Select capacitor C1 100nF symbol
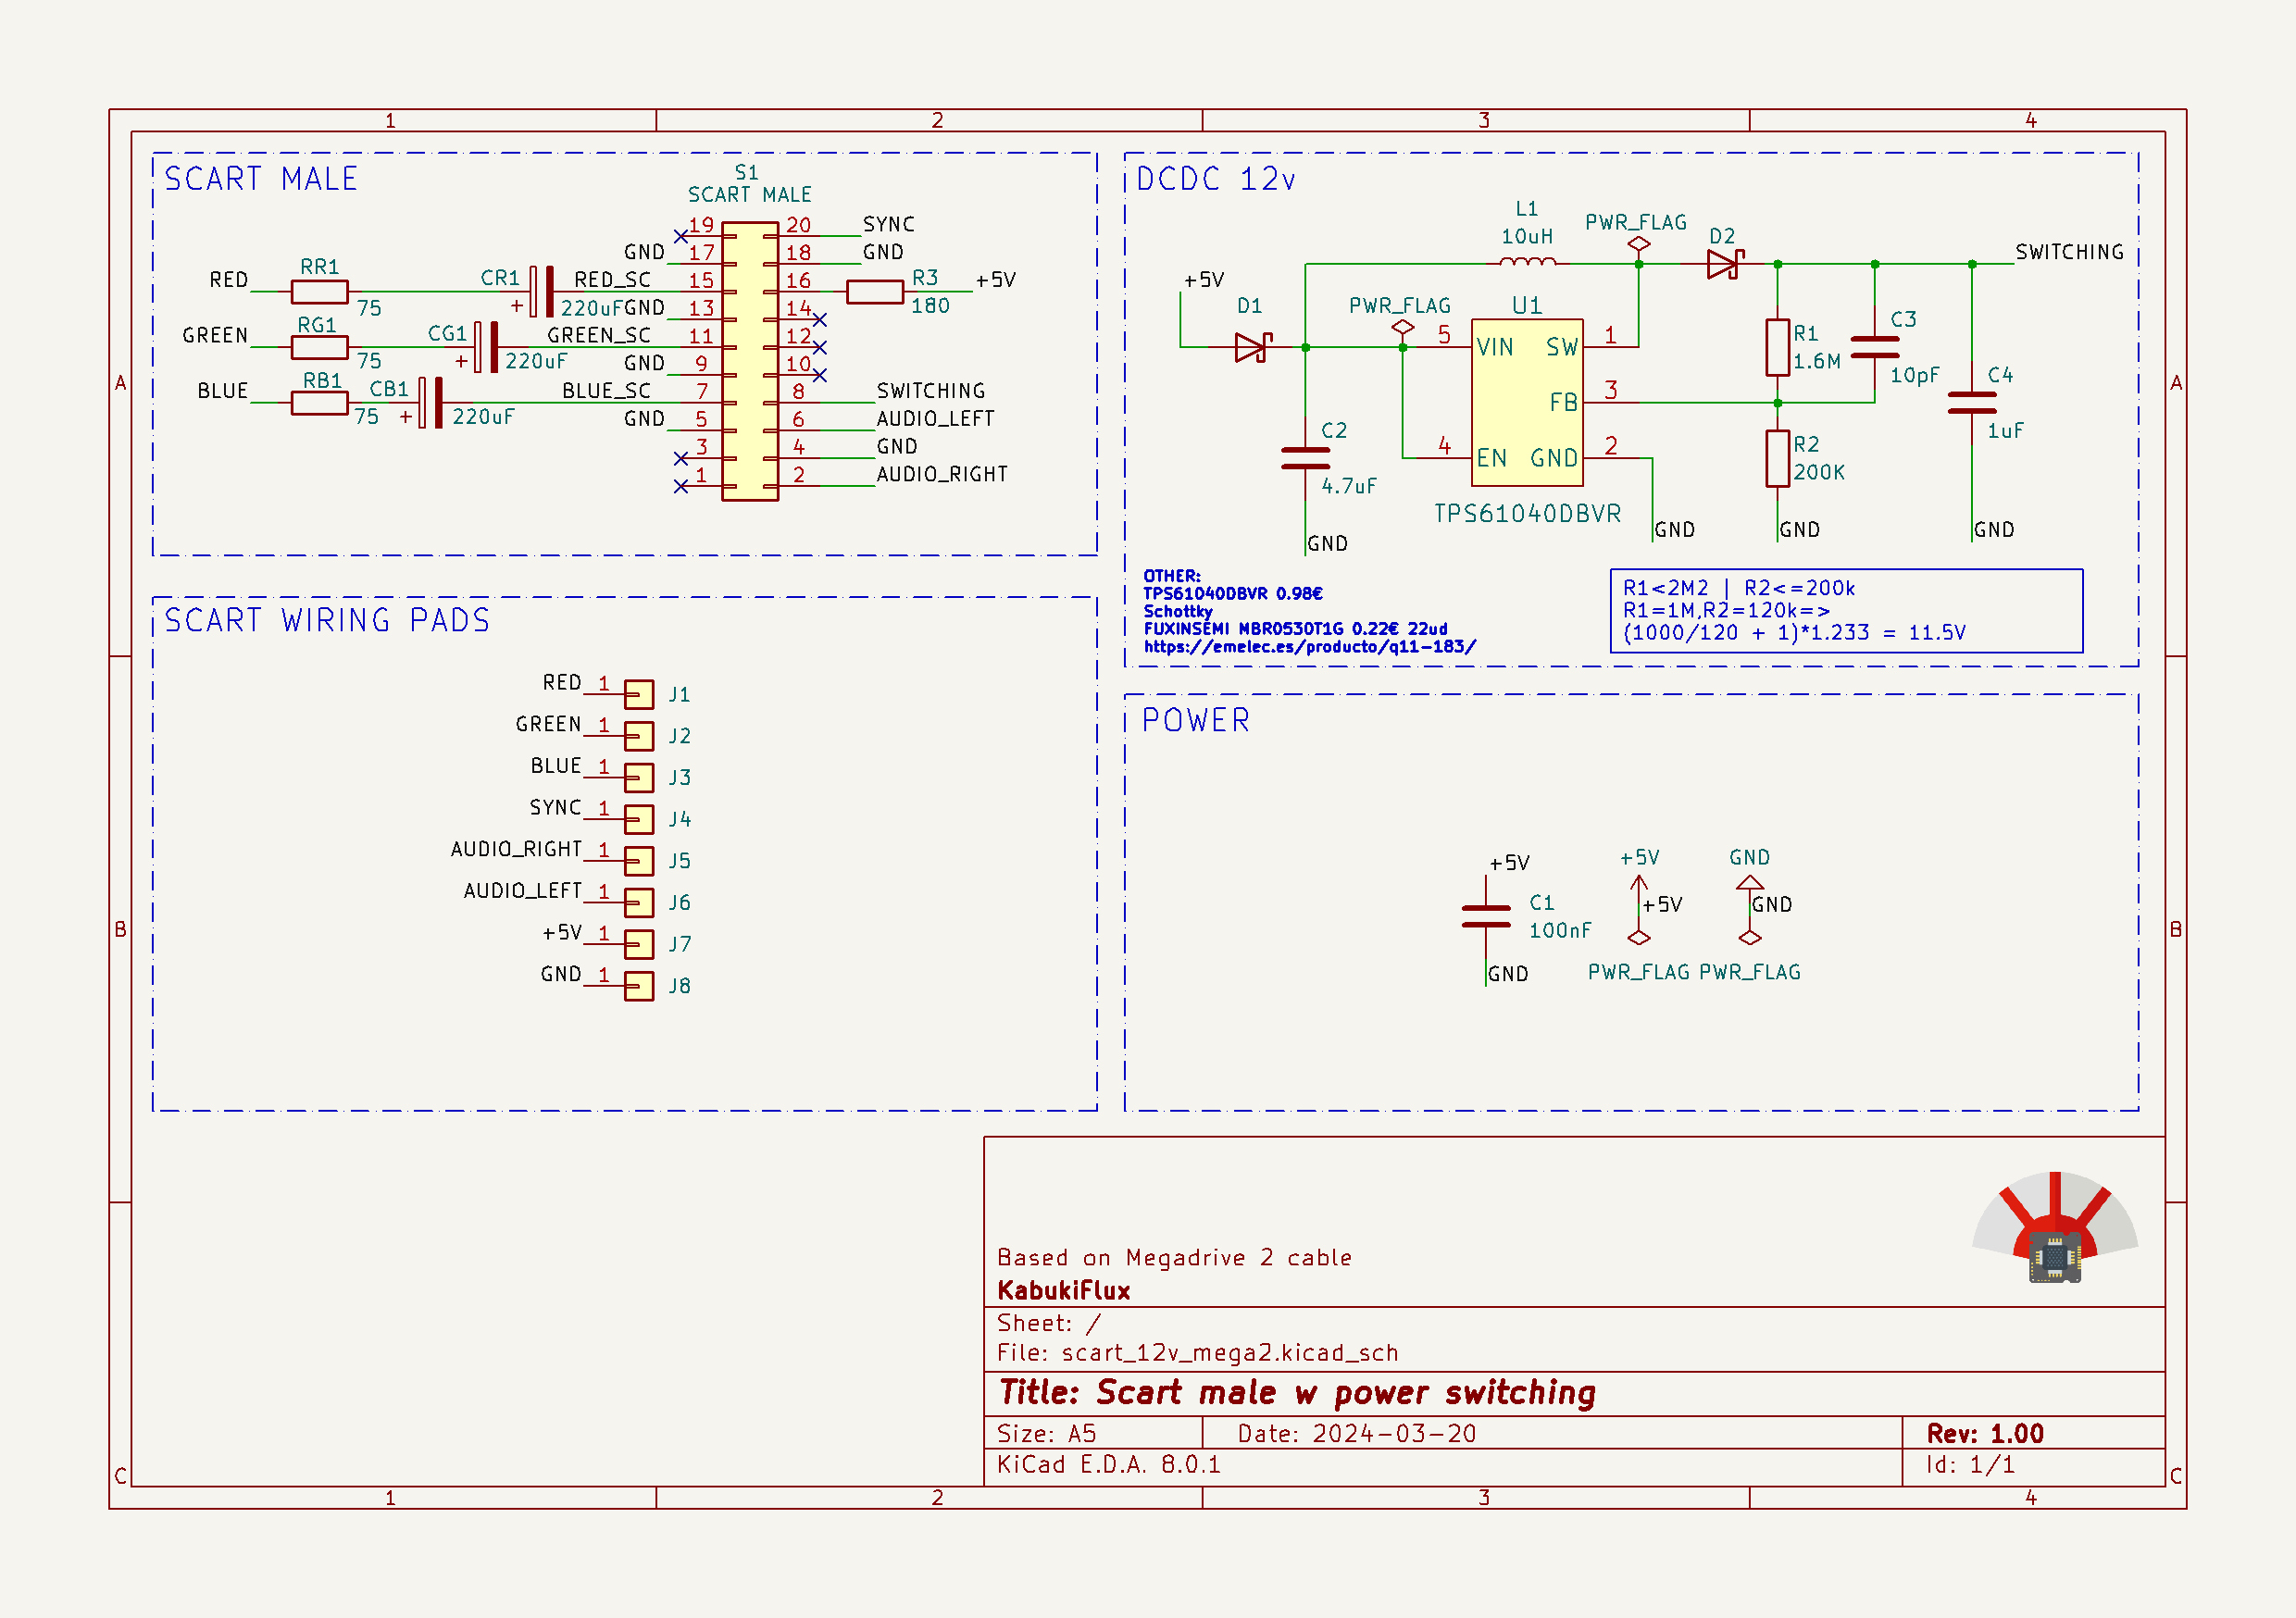 click(x=1486, y=916)
